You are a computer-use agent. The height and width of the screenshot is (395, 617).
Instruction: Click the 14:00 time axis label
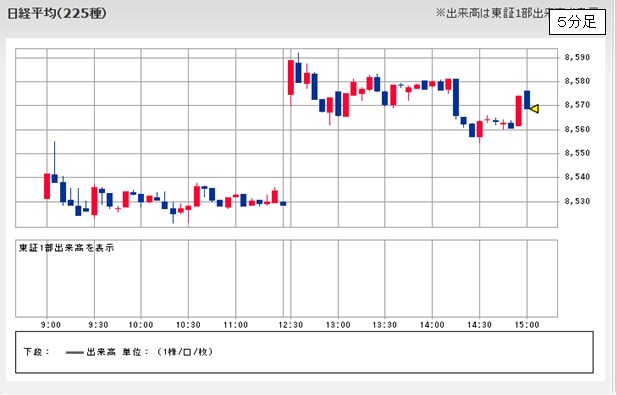[x=432, y=325]
